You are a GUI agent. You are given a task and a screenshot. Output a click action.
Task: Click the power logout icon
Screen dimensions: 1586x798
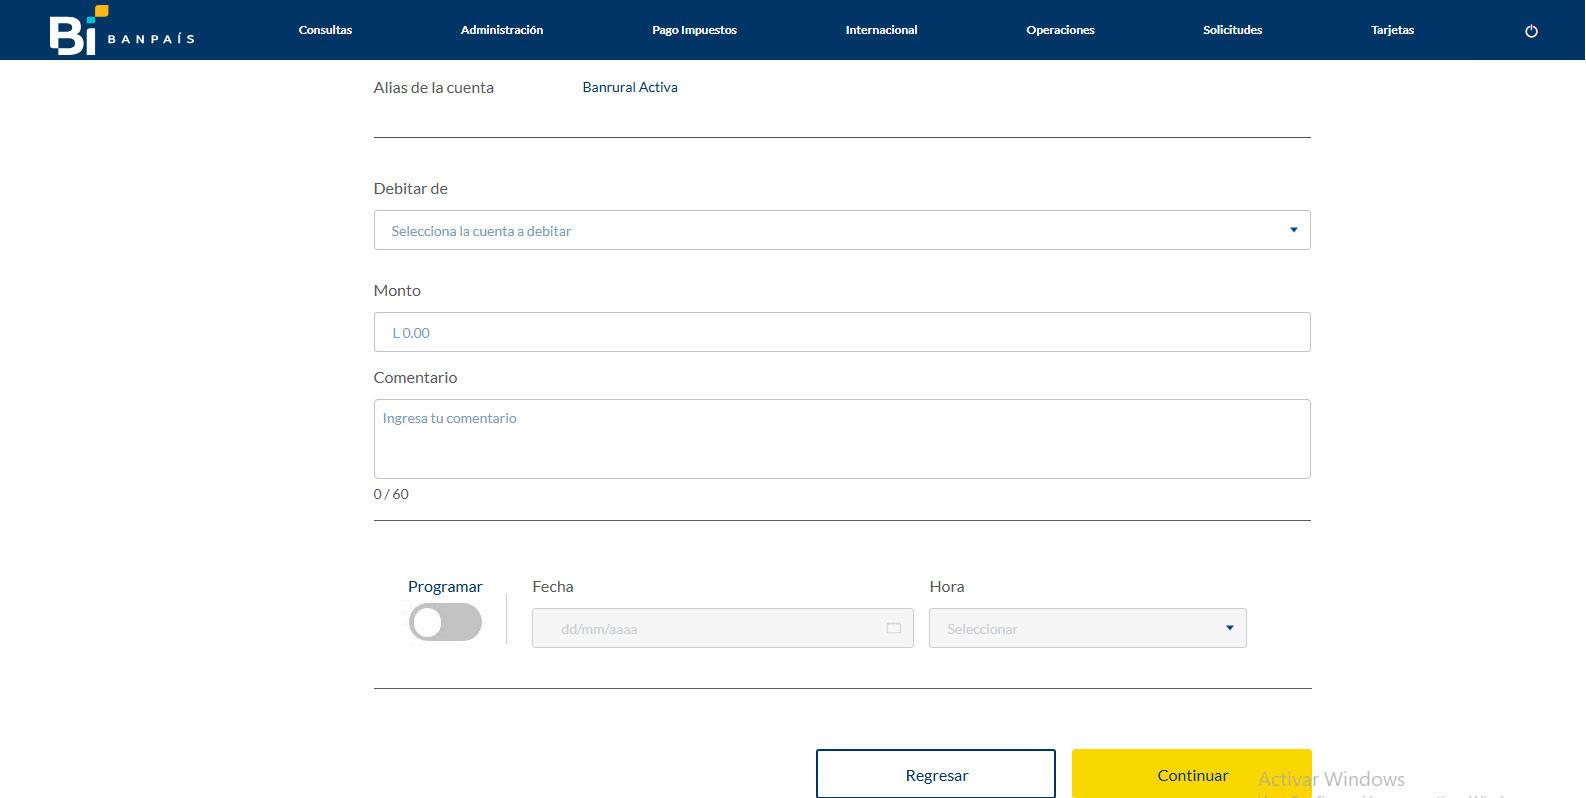1531,31
